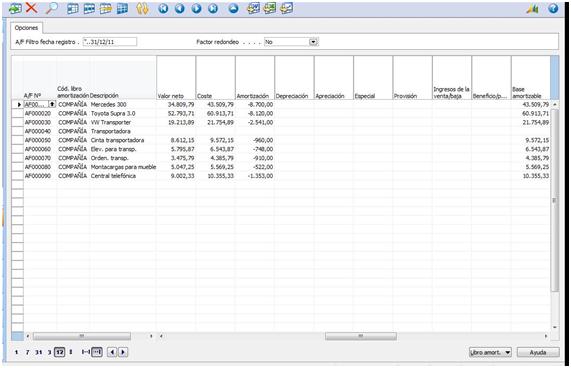571x368 pixels.
Task: Click the chart icon at top right
Action: coord(532,8)
